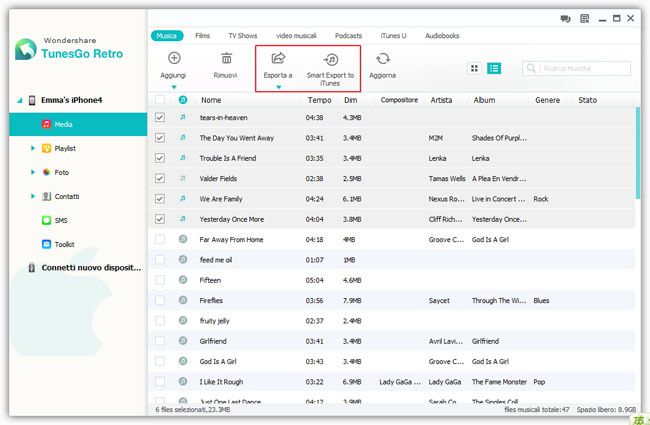650x425 pixels.
Task: Check the Fireflies checkbox
Action: 160,300
